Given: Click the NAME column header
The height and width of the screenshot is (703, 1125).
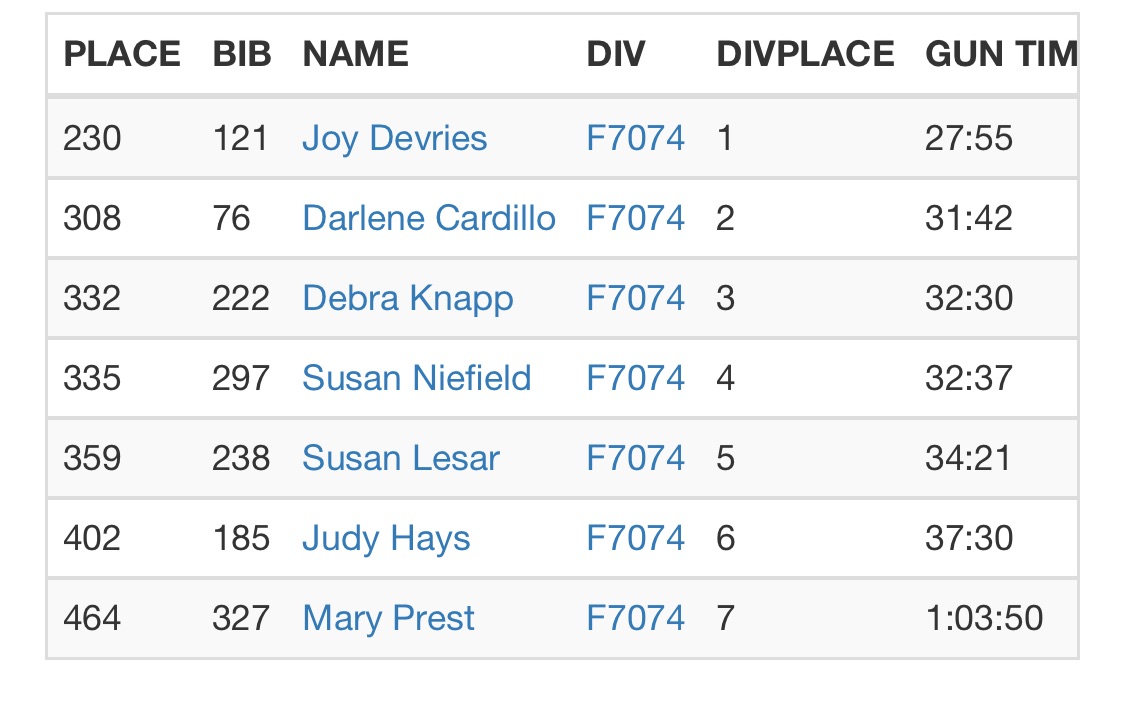Looking at the screenshot, I should (355, 54).
